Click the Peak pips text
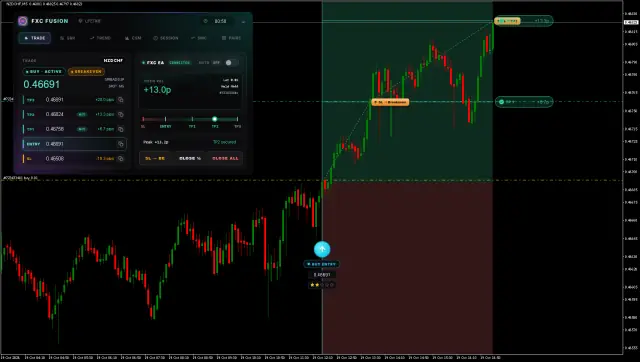The width and height of the screenshot is (640, 362). pyautogui.click(x=156, y=142)
